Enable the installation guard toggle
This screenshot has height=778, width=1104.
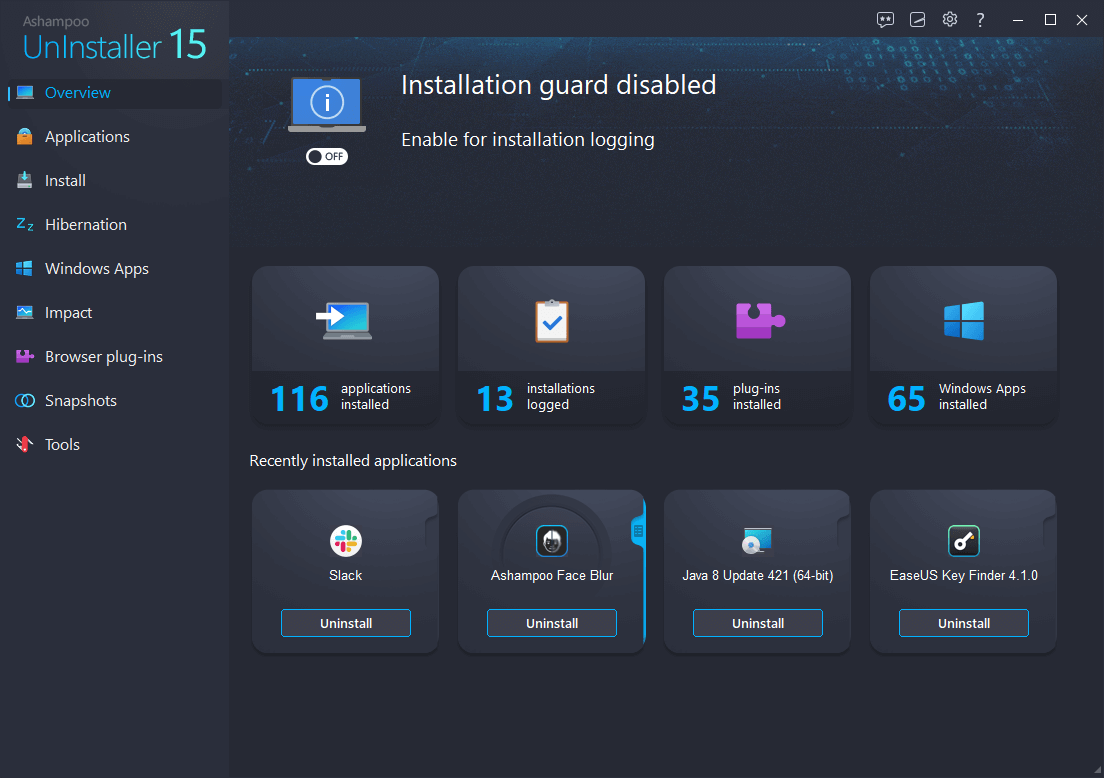pyautogui.click(x=327, y=156)
